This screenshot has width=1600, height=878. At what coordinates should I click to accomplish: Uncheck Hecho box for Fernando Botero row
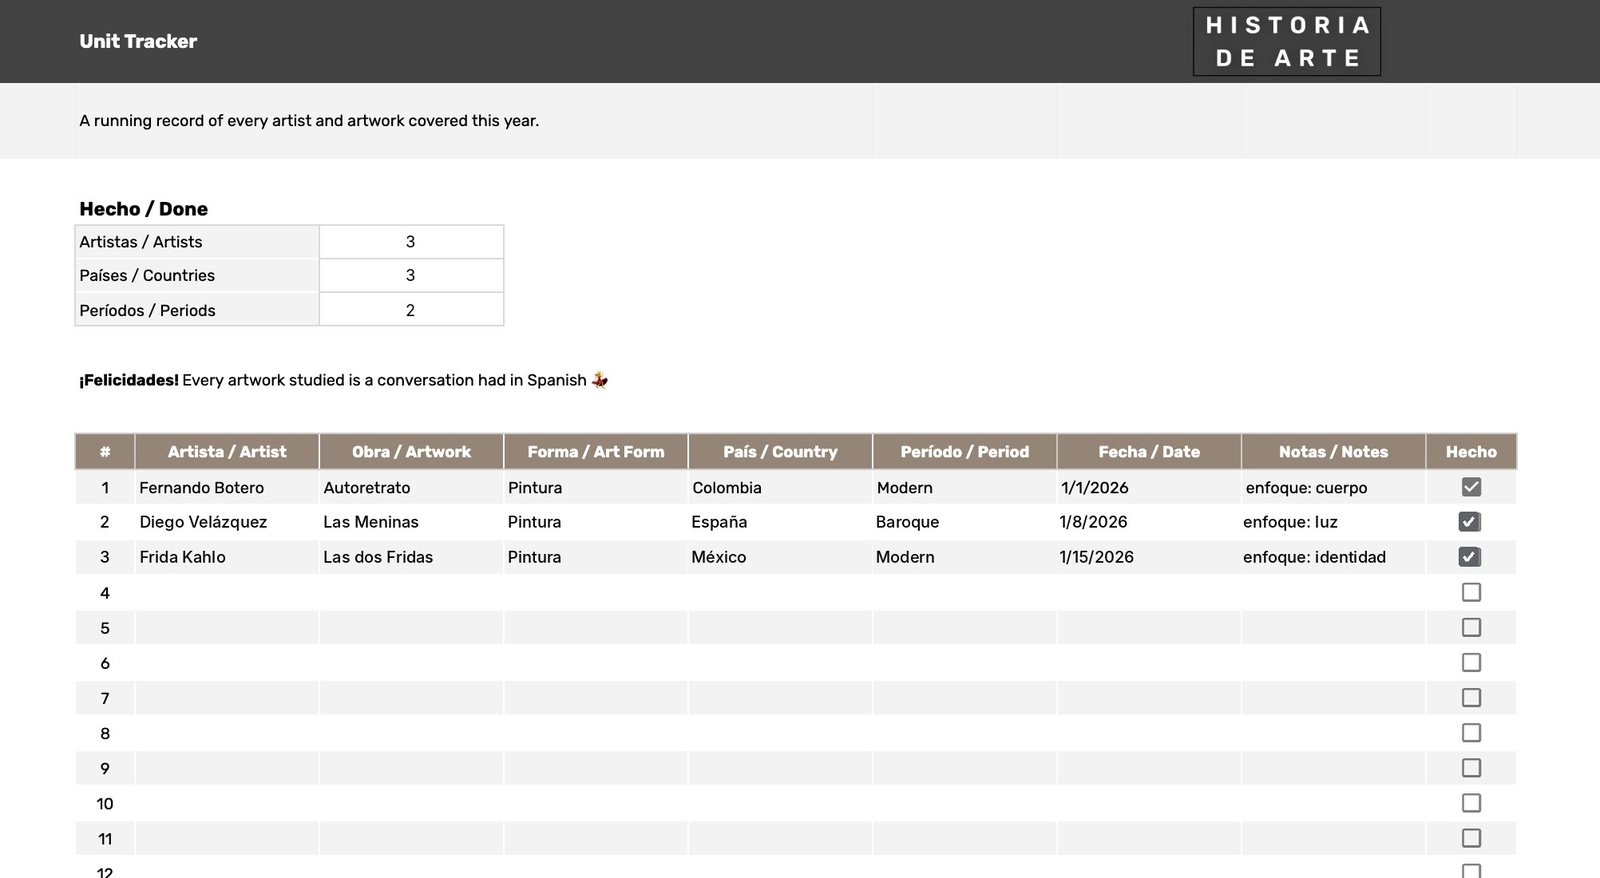click(1471, 487)
